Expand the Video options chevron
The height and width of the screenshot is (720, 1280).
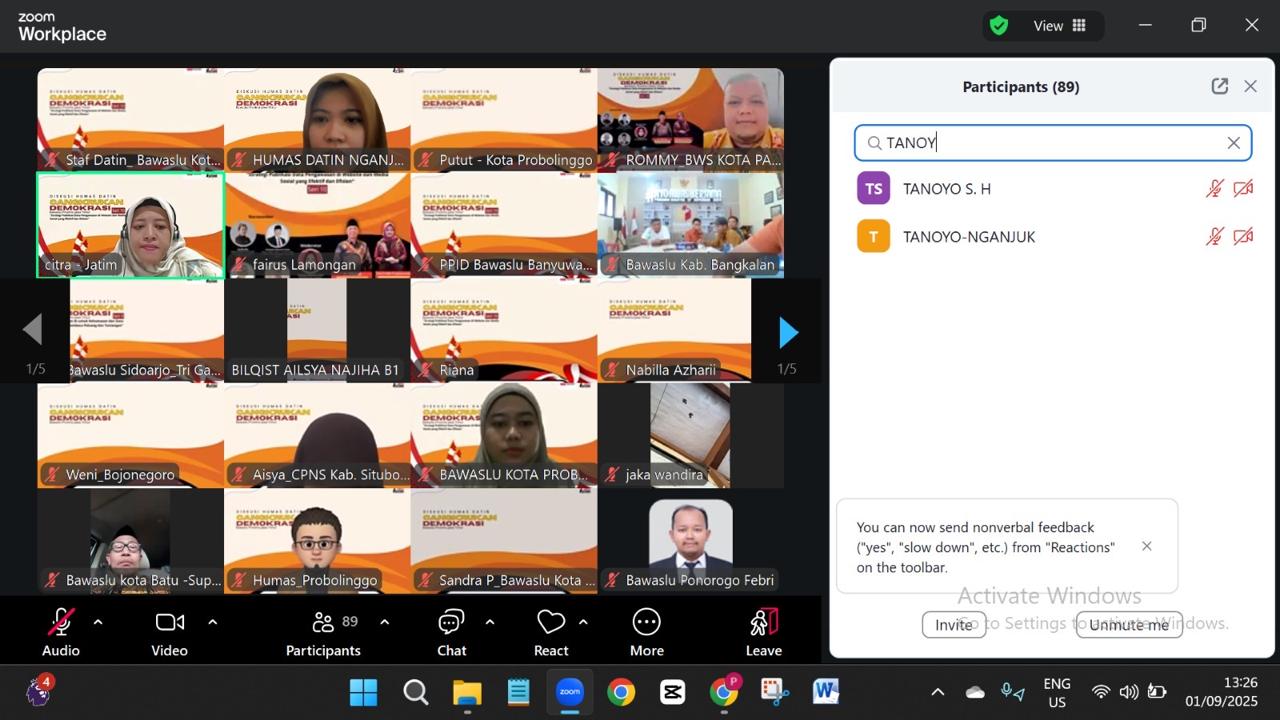click(x=212, y=622)
